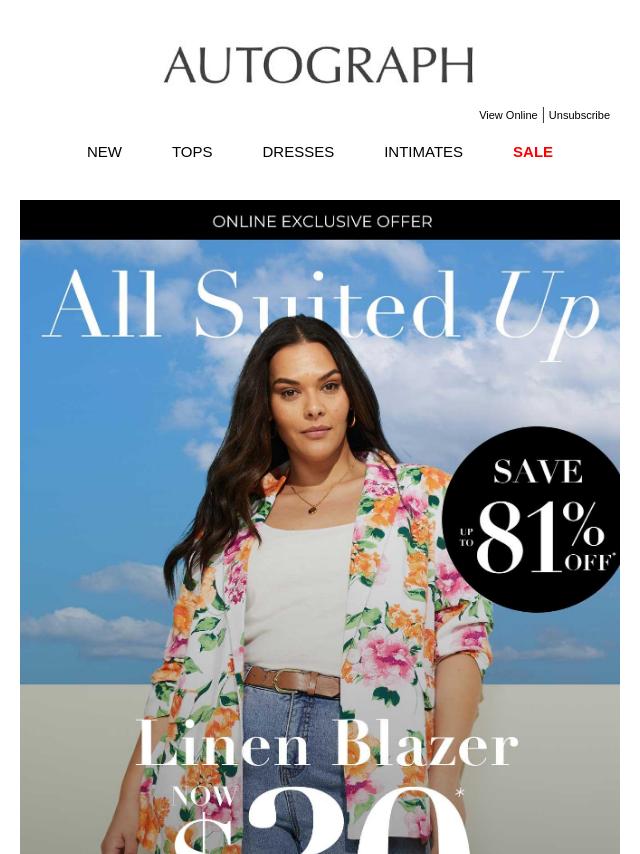Open the red SALE link

[533, 152]
